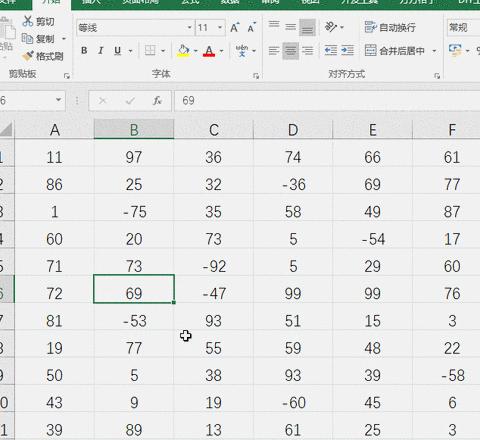480x440 pixels.
Task: Click the Name Box dropdown arrow
Action: [58, 100]
